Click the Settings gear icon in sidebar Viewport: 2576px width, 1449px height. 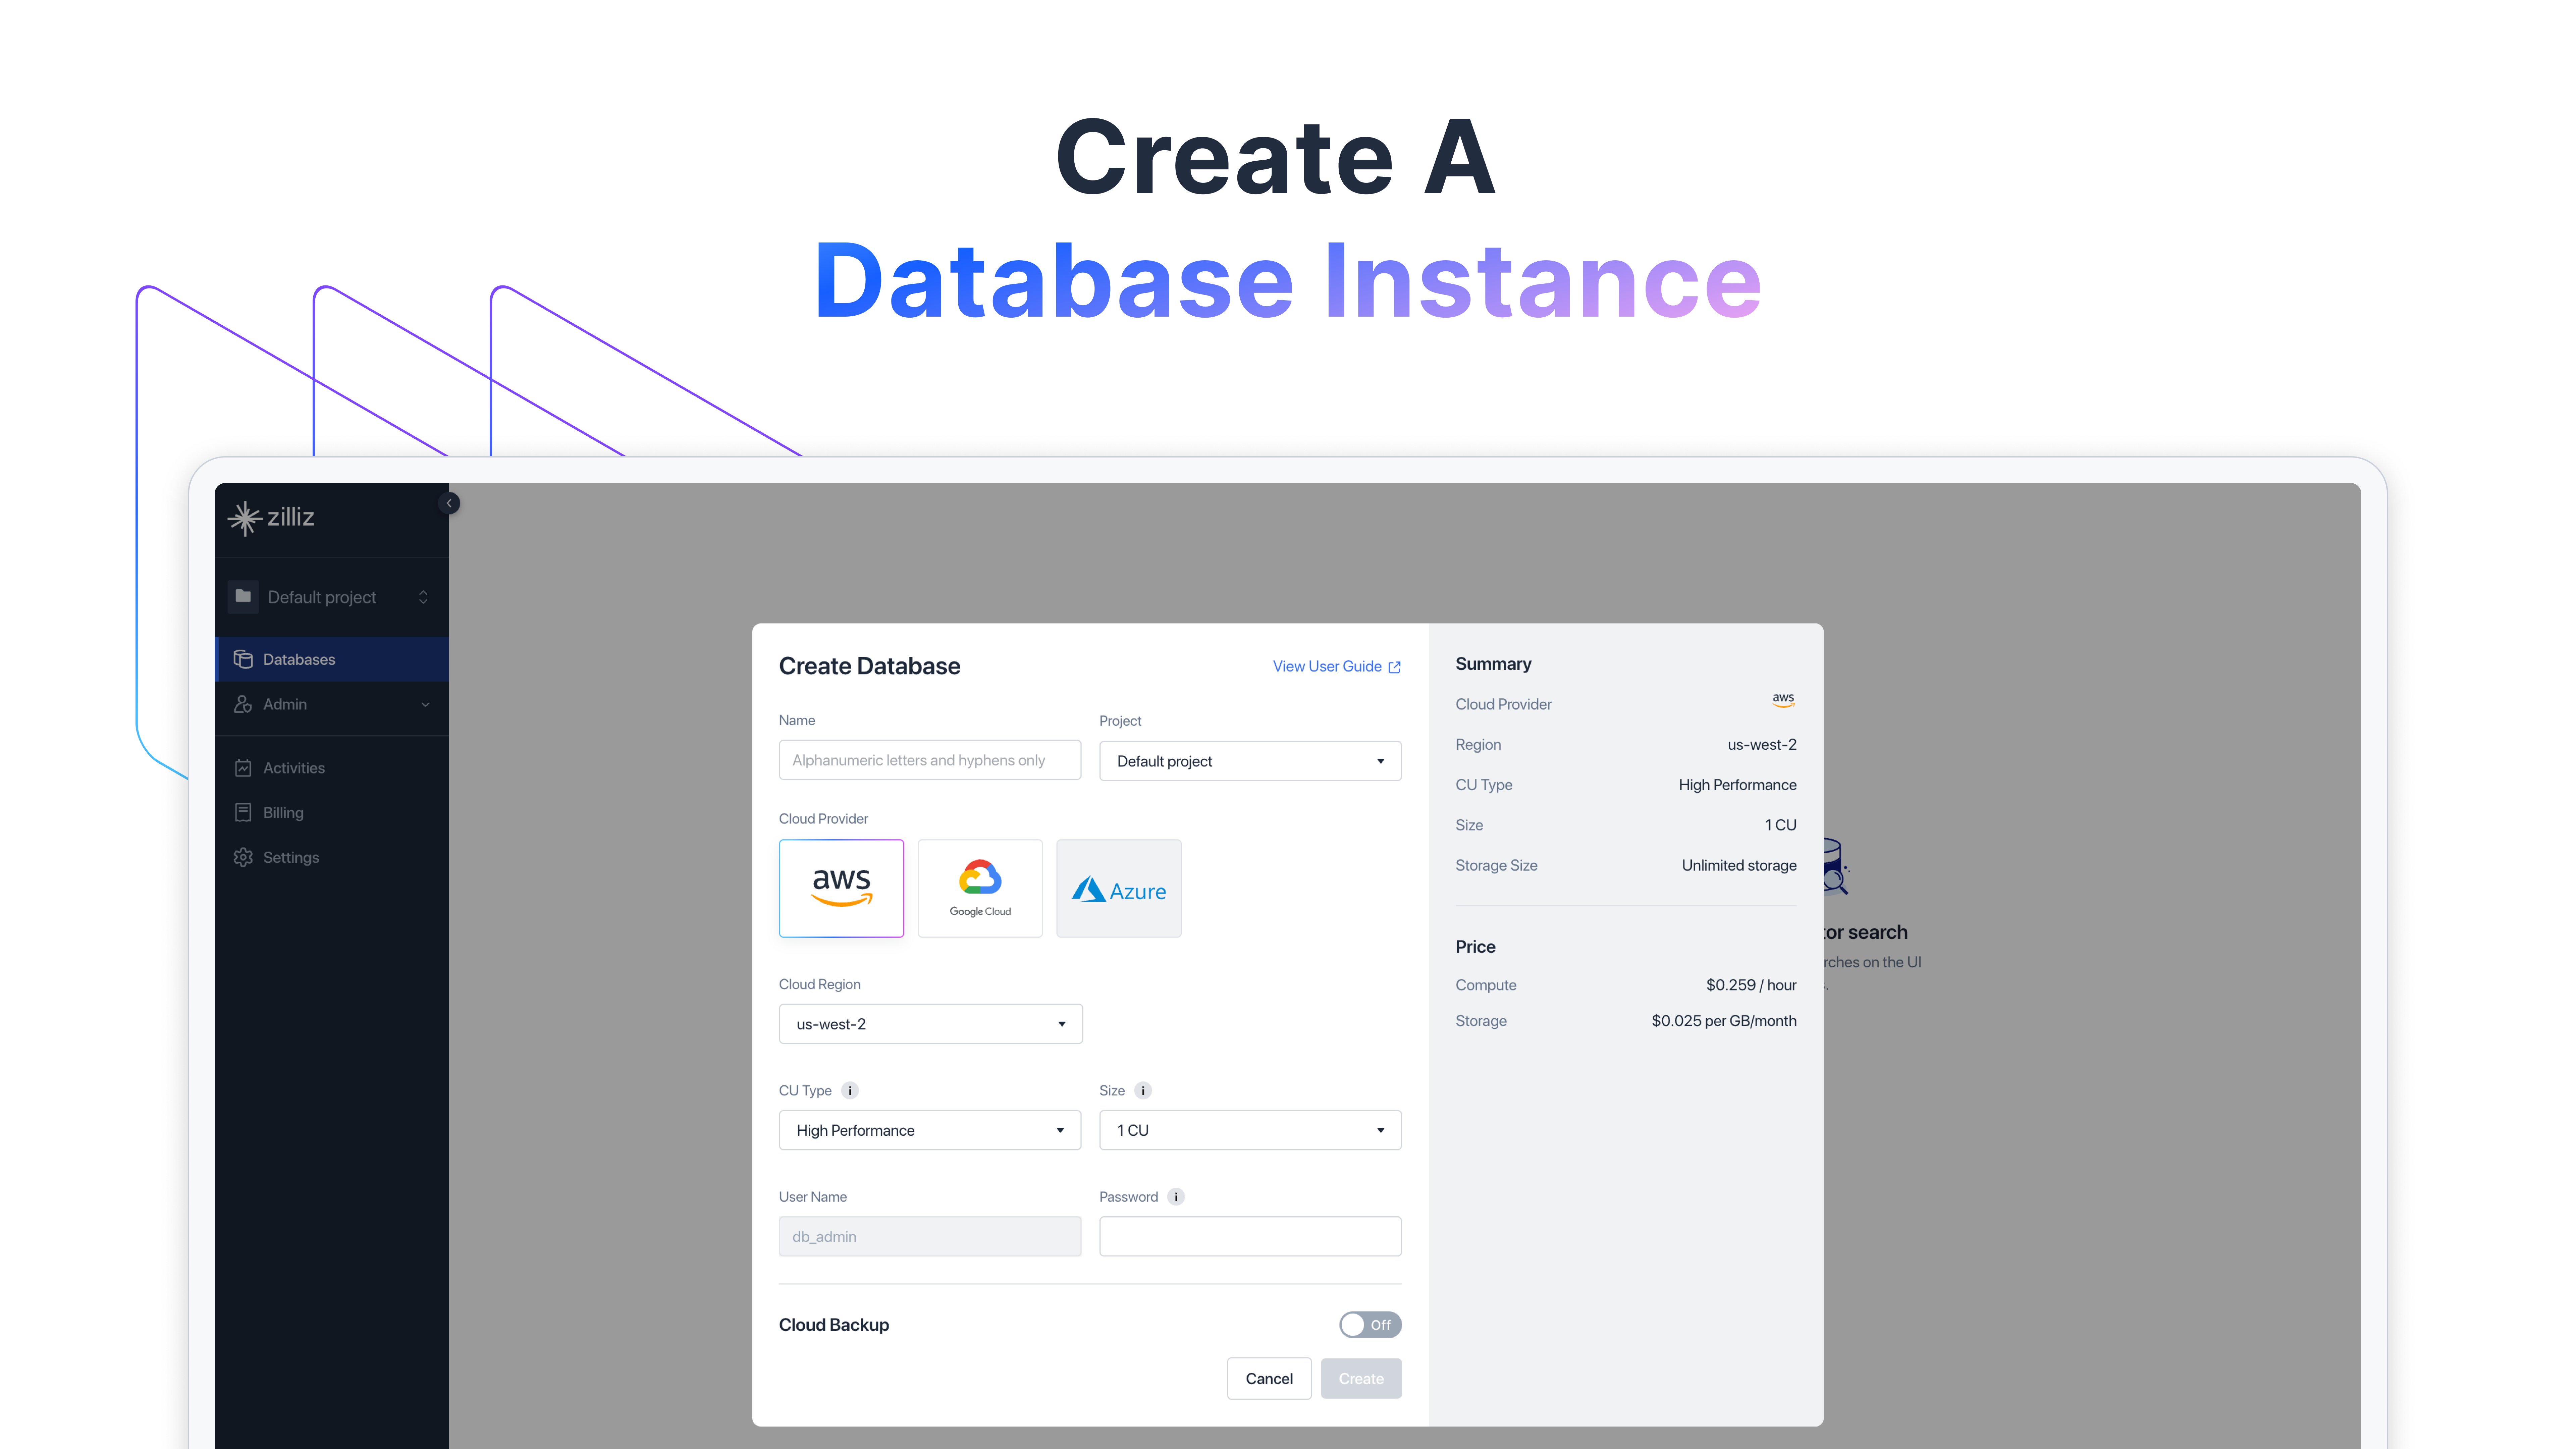coord(243,857)
